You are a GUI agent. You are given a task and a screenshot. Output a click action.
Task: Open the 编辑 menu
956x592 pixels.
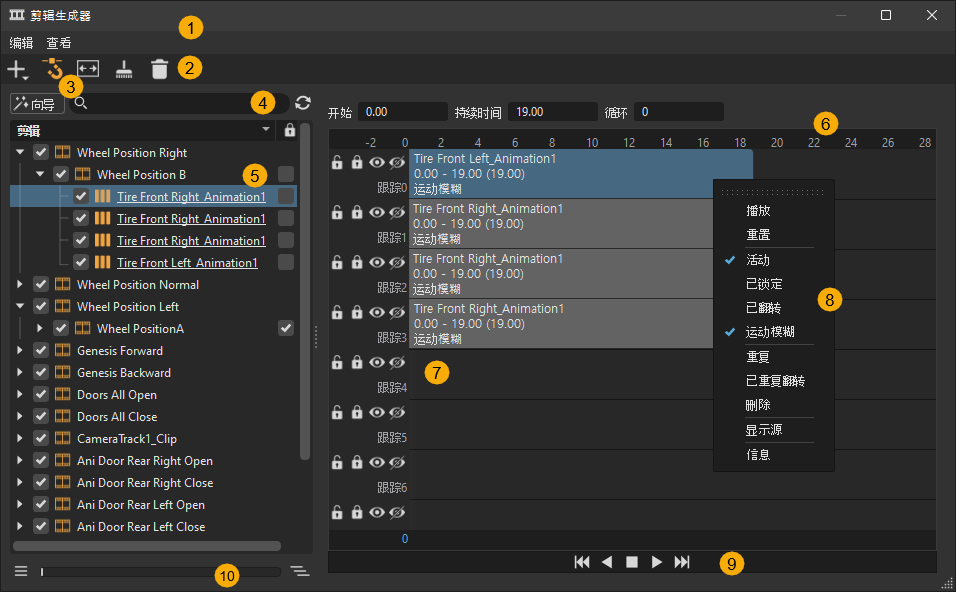pyautogui.click(x=21, y=43)
